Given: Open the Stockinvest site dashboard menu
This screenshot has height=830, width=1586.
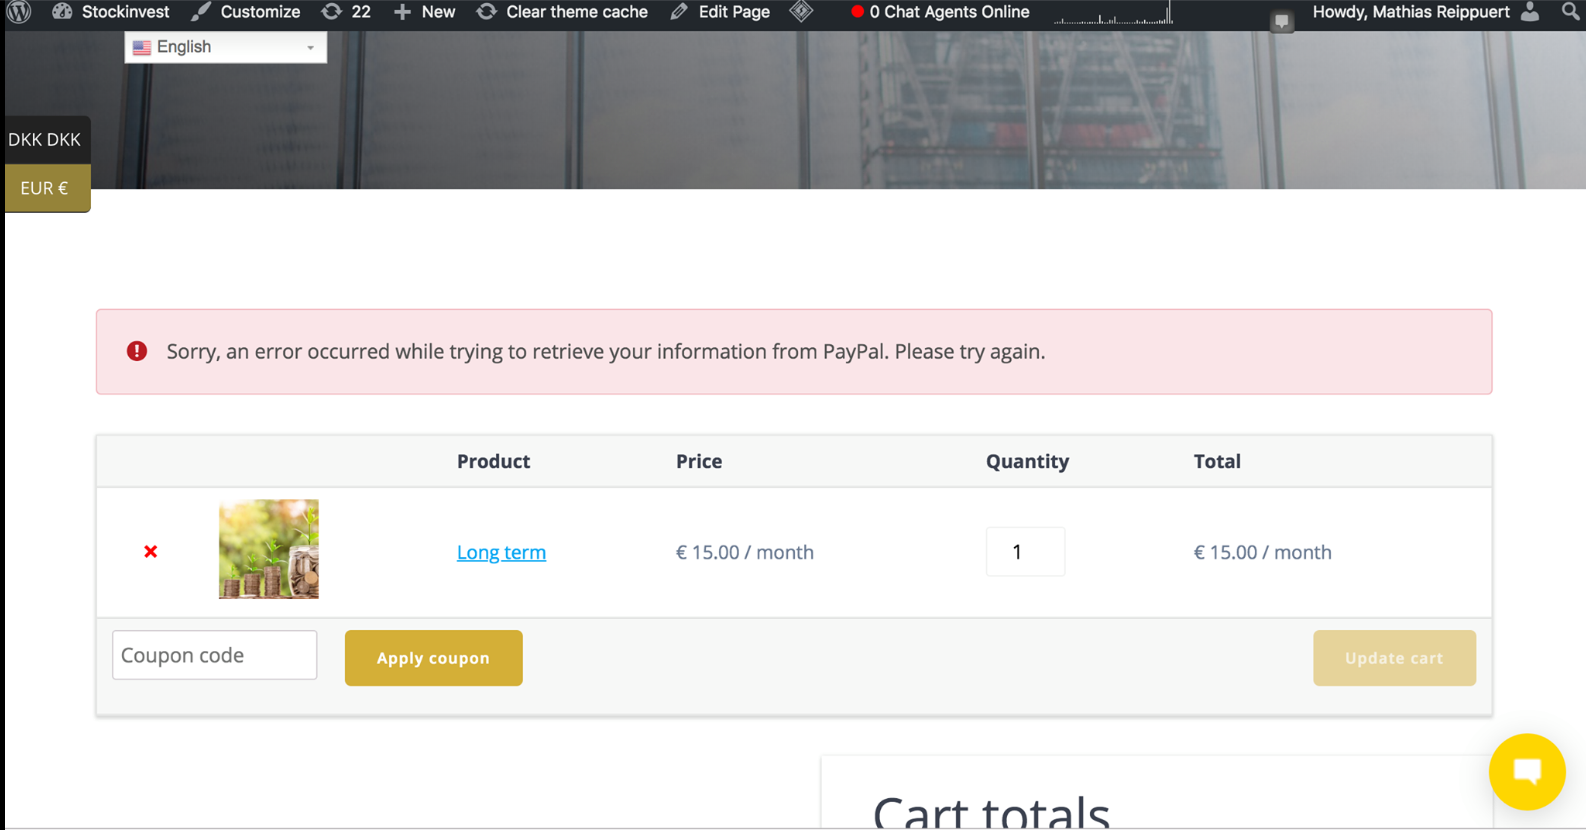Looking at the screenshot, I should click(111, 12).
